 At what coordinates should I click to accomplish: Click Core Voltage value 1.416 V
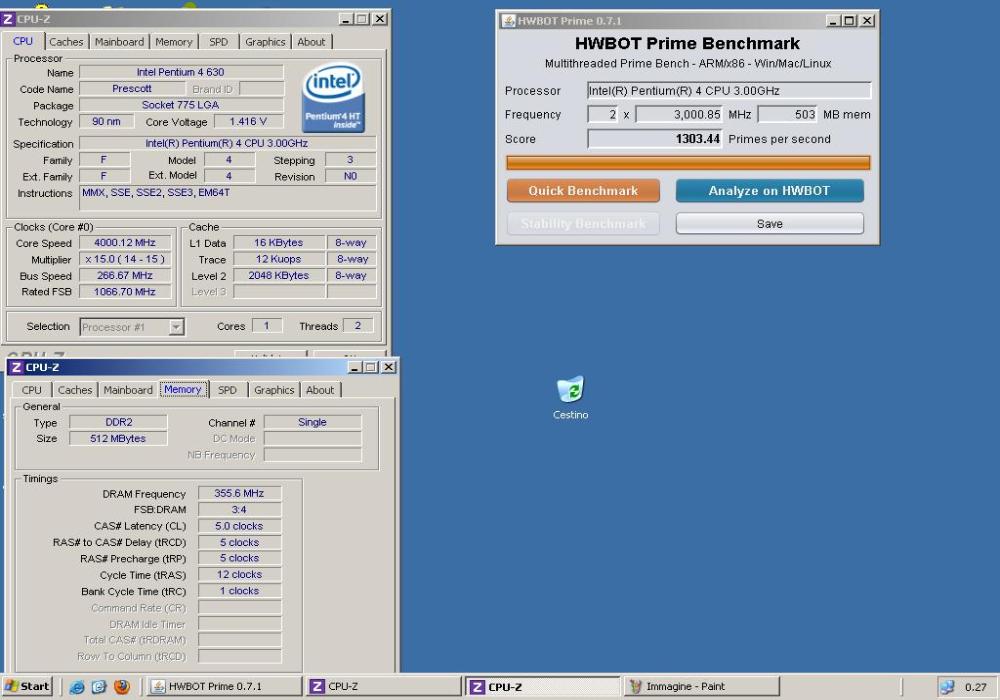(249, 121)
